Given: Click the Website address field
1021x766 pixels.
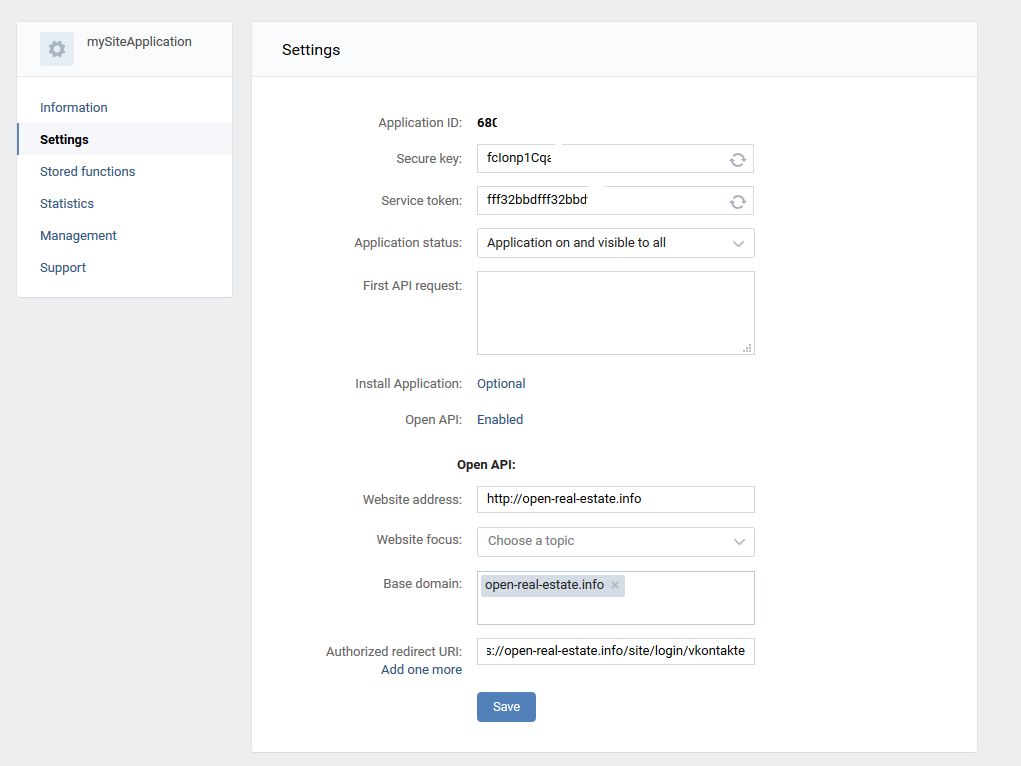Looking at the screenshot, I should click(615, 499).
